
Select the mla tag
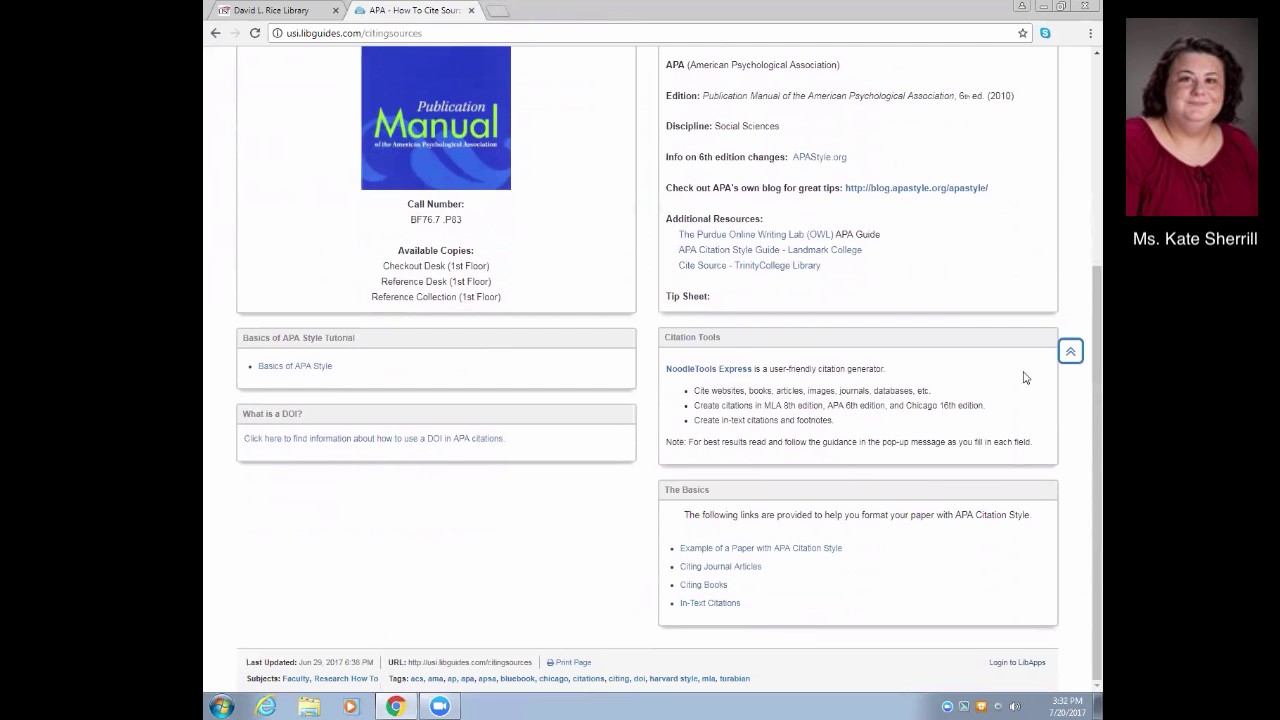[708, 679]
